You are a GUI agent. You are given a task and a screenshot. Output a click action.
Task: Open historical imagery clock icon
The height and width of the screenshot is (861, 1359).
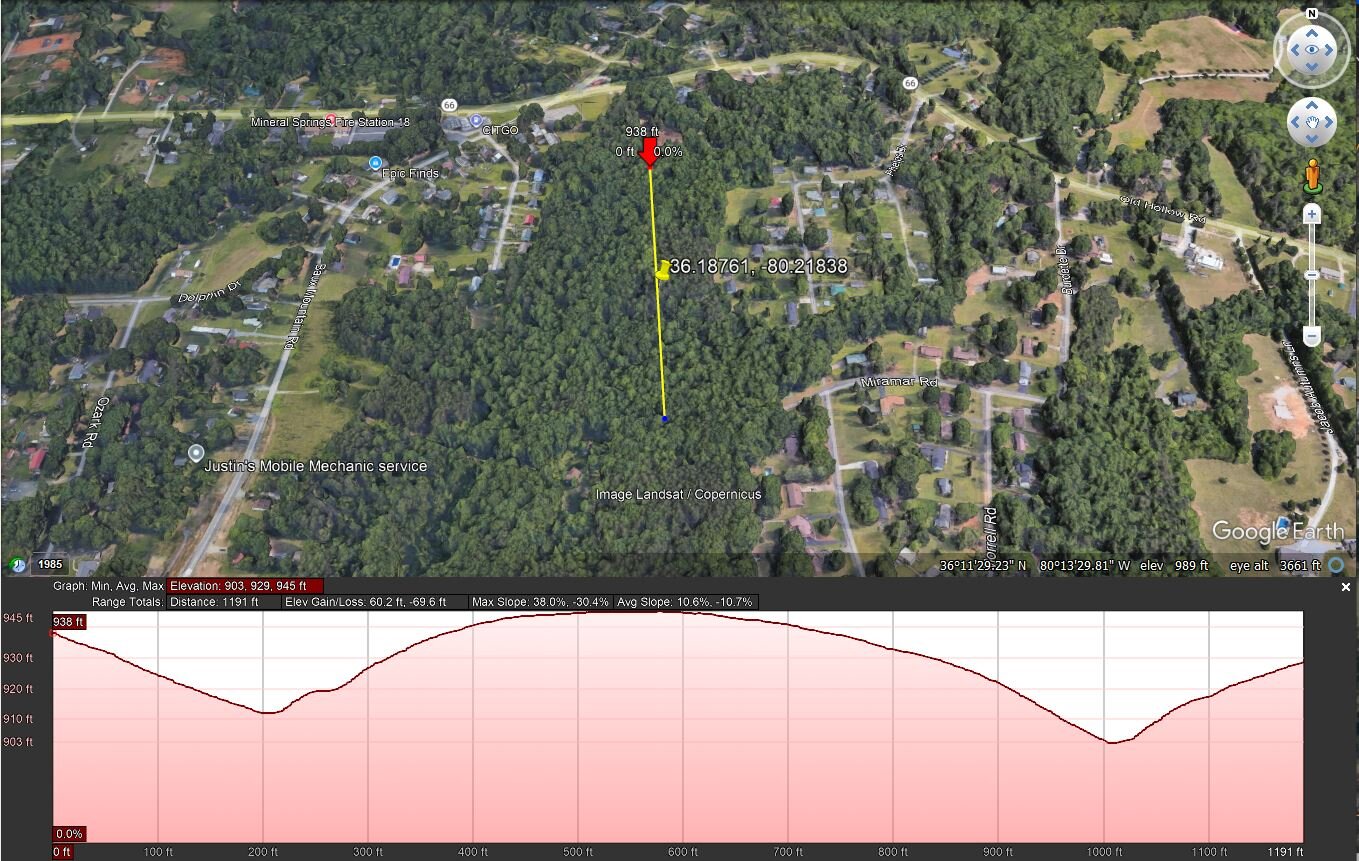[x=17, y=565]
